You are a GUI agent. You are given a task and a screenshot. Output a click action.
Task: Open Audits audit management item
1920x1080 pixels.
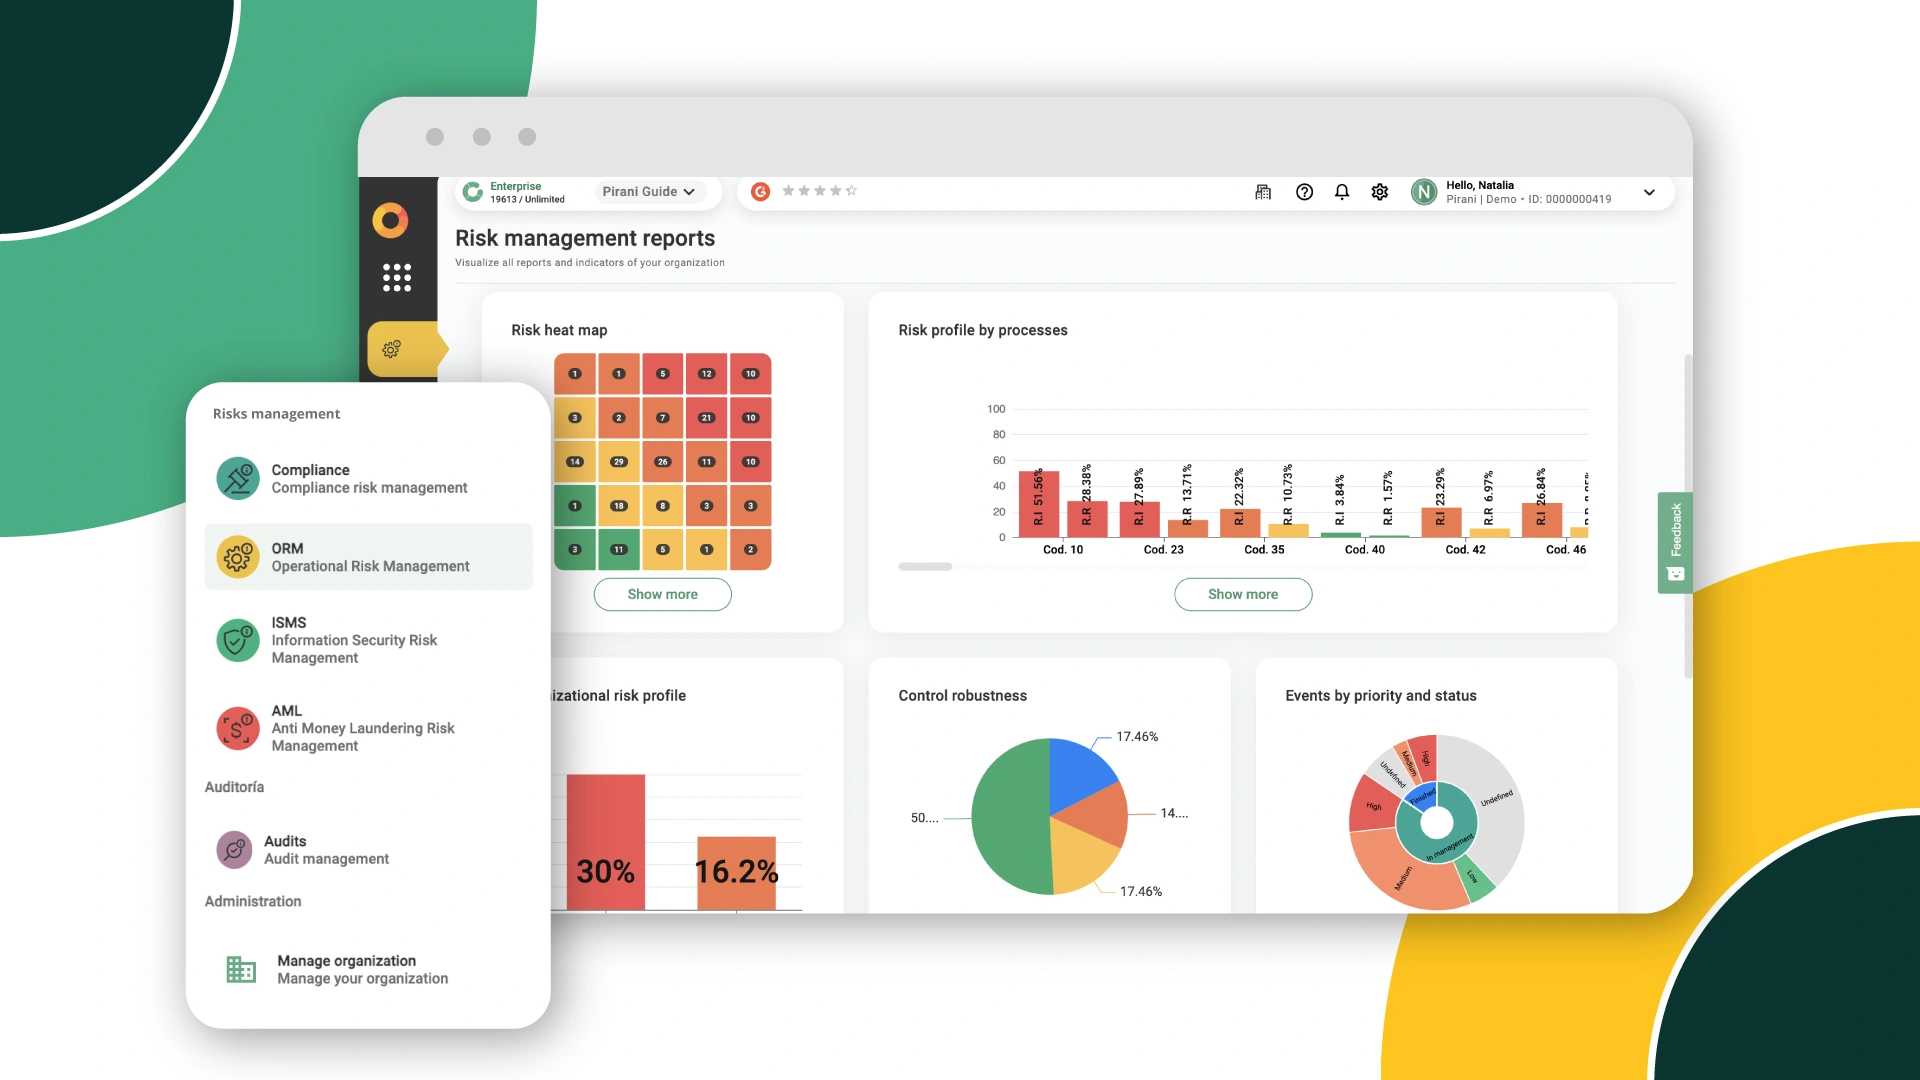pyautogui.click(x=326, y=850)
